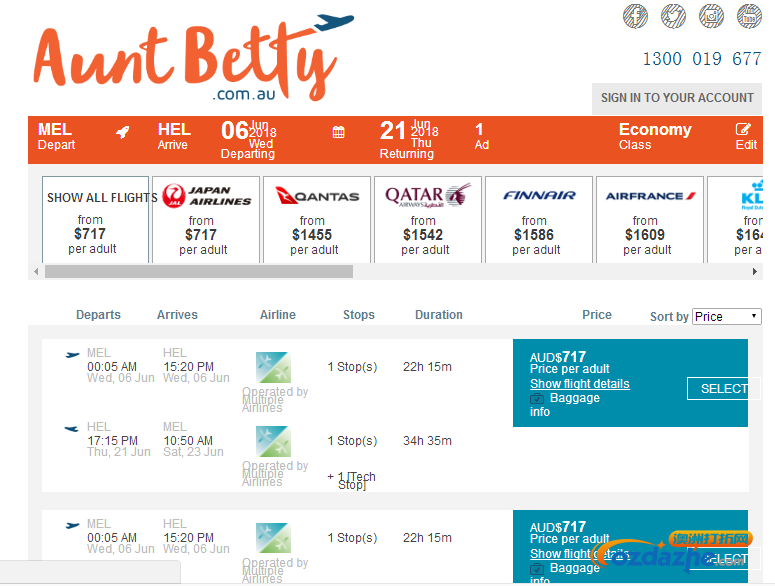Click the calendar icon between dates

click(339, 132)
